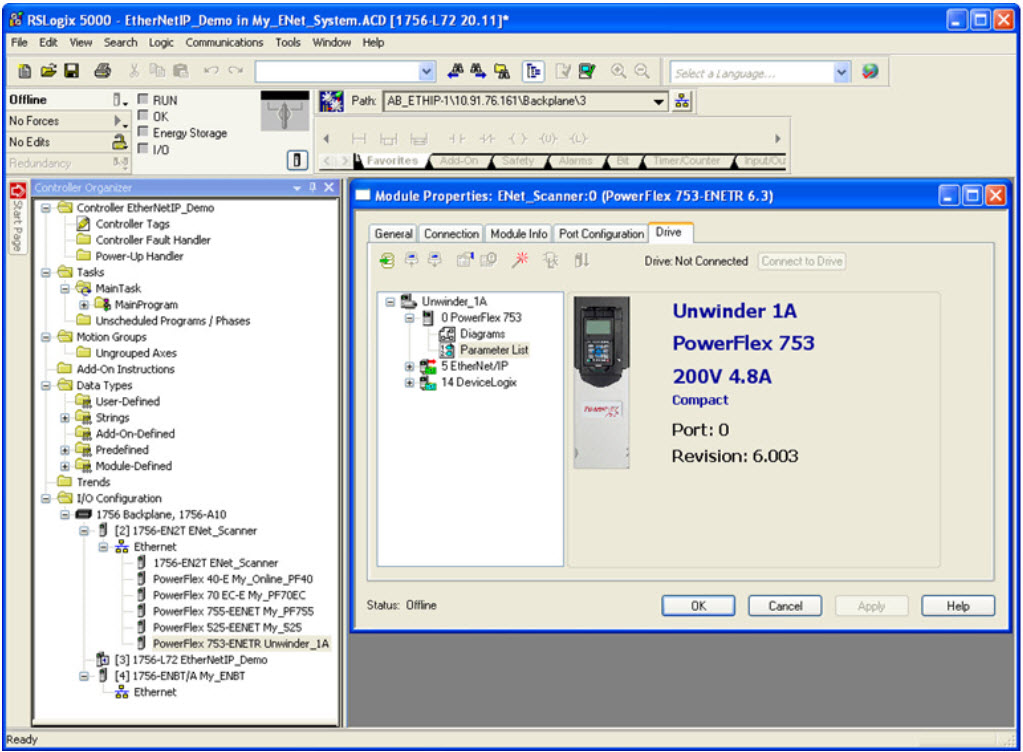This screenshot has width=1023, height=752.
Task: Open the Path dropdown list
Action: click(659, 101)
